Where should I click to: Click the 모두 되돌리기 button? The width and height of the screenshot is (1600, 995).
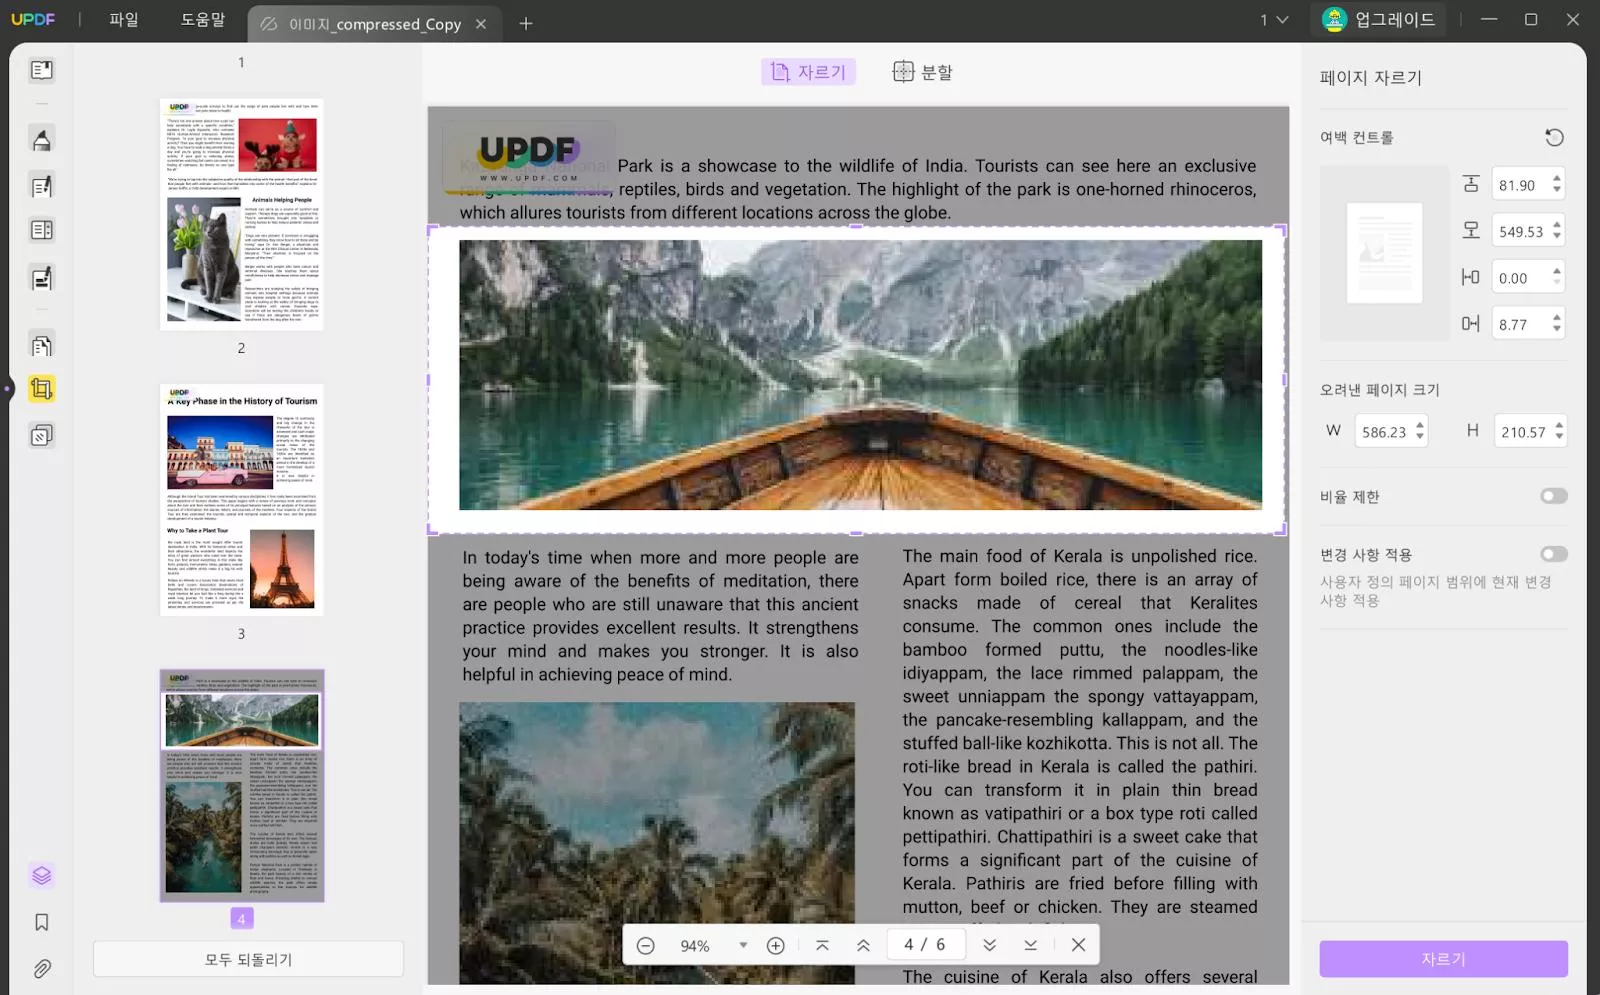pyautogui.click(x=248, y=959)
